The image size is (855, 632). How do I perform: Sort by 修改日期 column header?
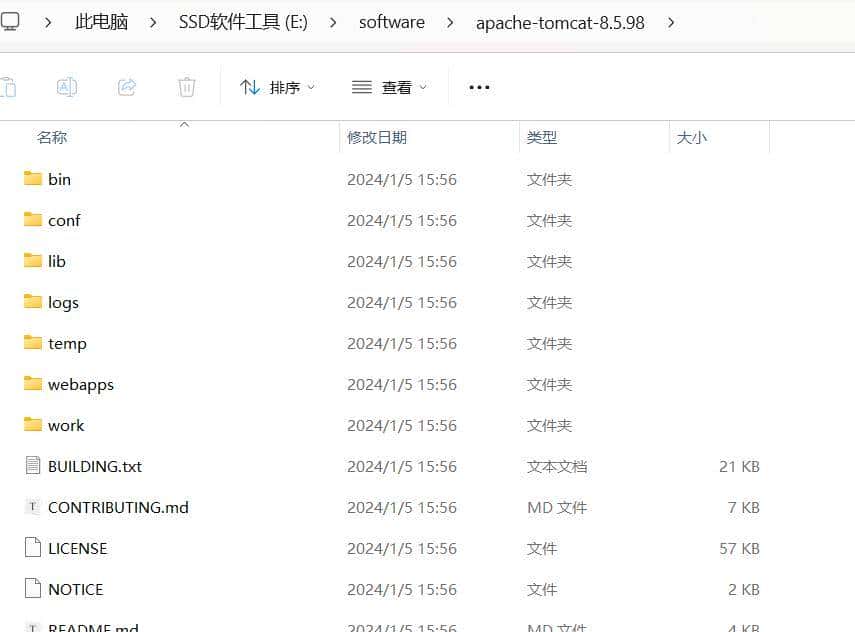[x=377, y=138]
